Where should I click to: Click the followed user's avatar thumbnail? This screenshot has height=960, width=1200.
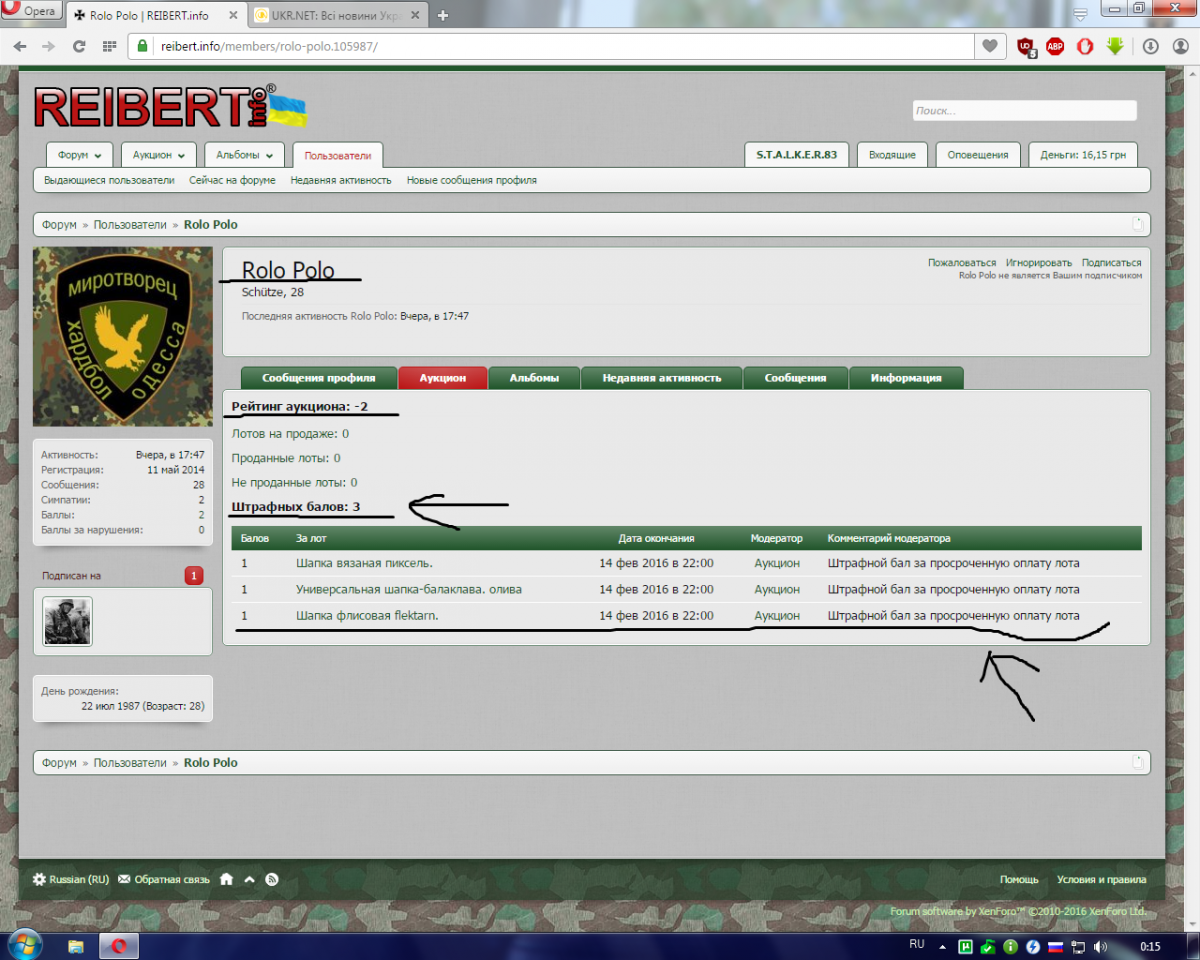pos(67,621)
